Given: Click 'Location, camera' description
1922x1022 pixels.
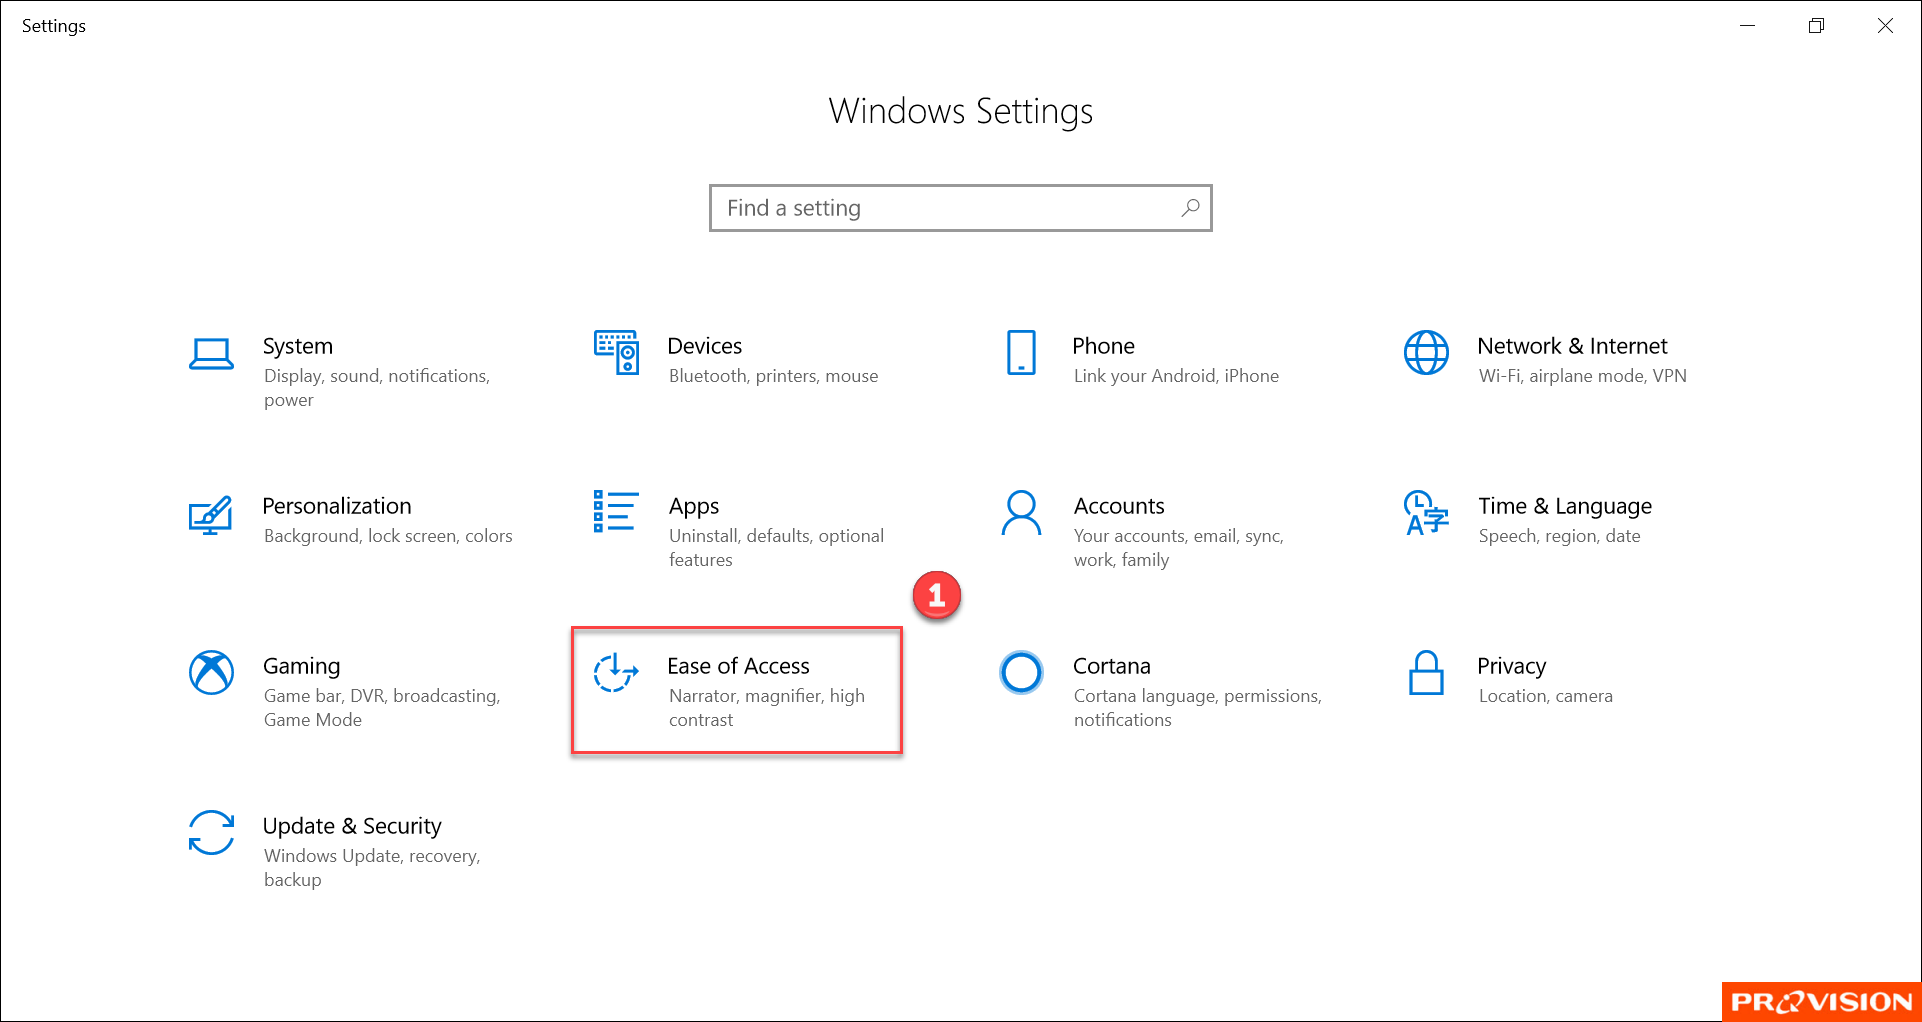Looking at the screenshot, I should coord(1545,696).
